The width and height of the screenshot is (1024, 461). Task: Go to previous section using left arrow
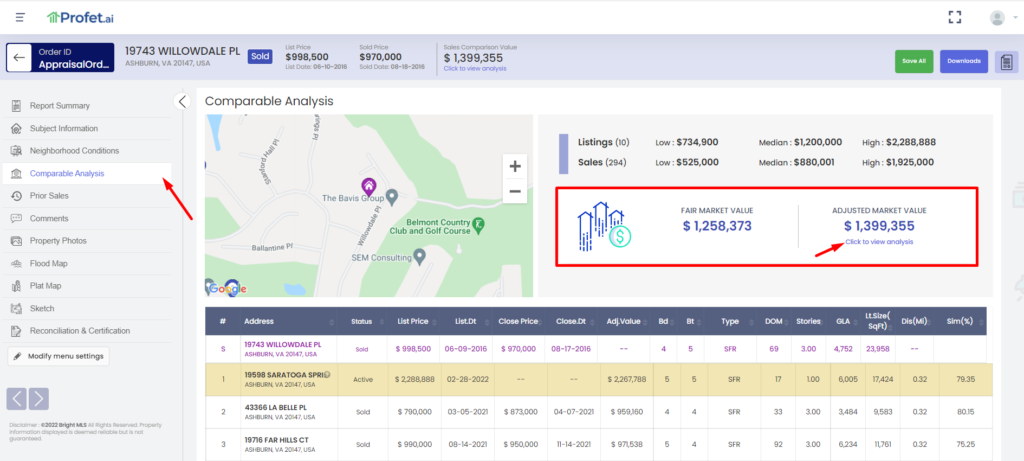pos(17,399)
